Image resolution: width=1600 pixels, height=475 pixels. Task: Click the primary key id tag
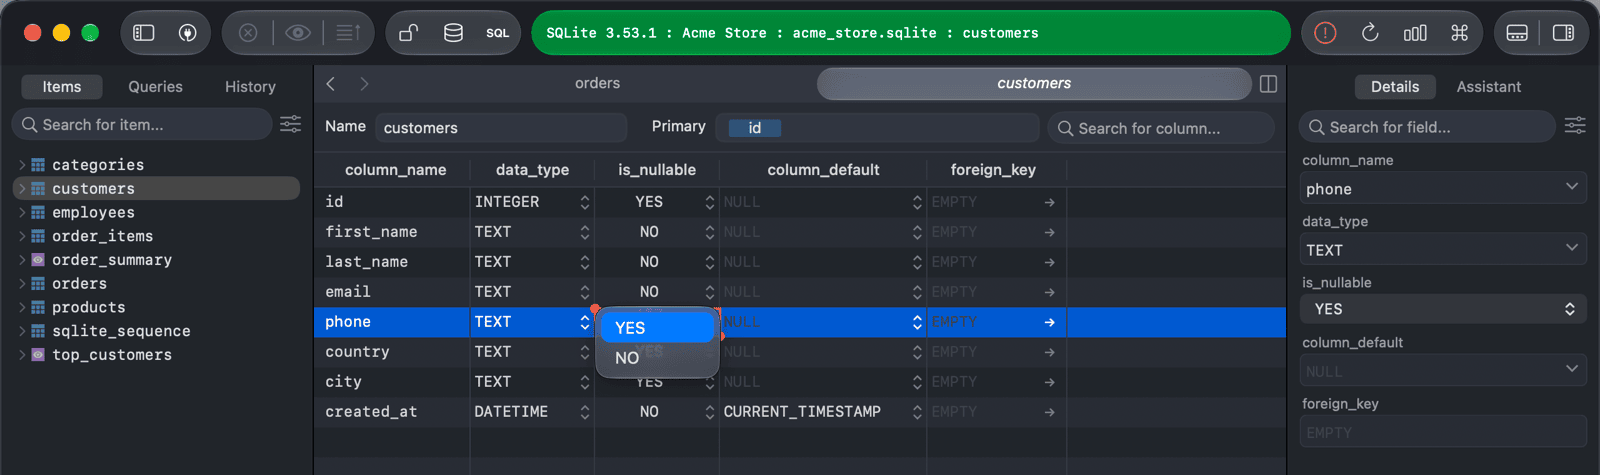pos(754,128)
